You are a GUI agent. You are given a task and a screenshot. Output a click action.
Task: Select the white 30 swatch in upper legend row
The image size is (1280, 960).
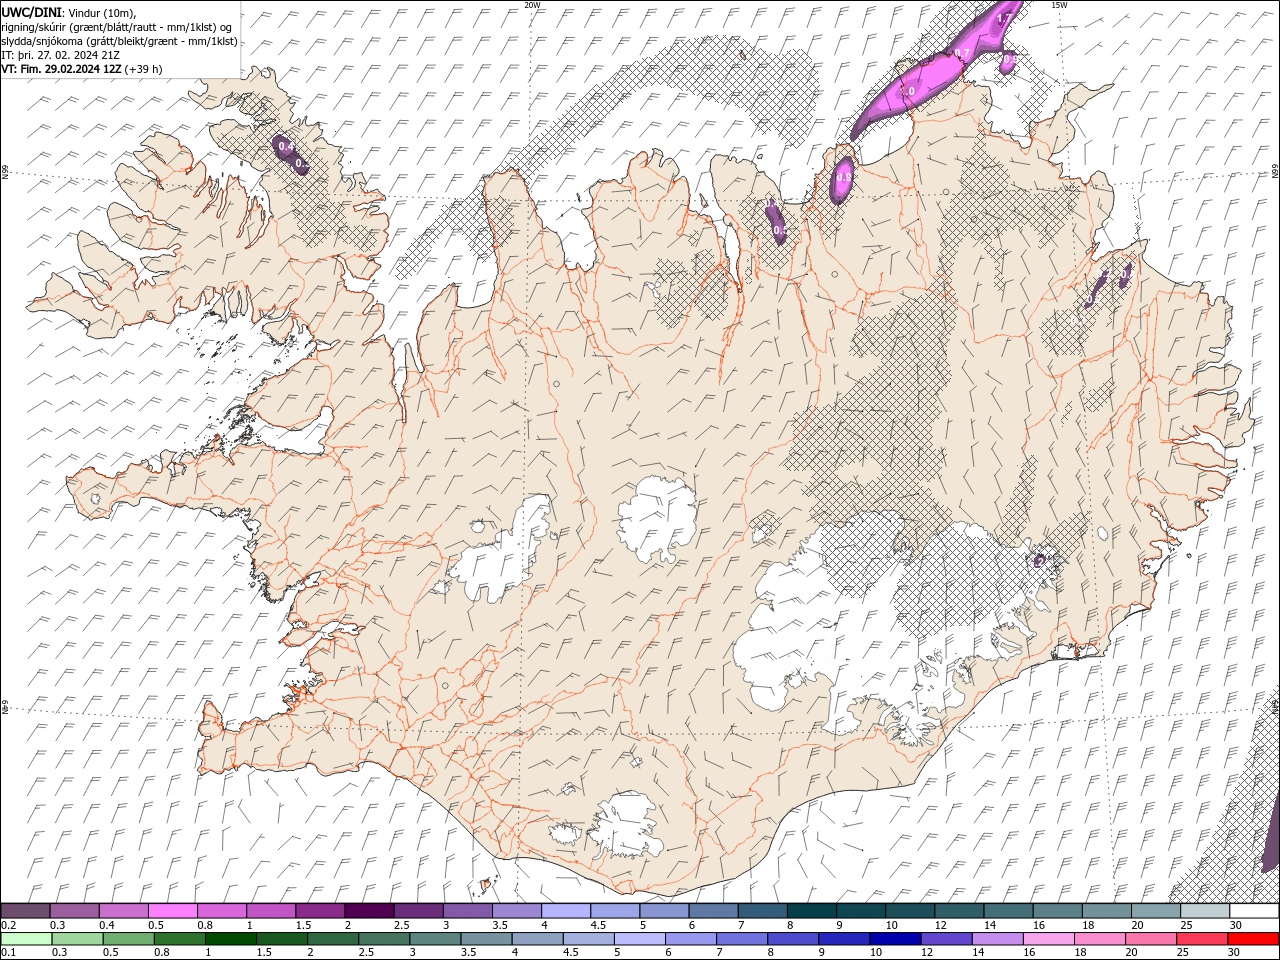click(x=1255, y=911)
